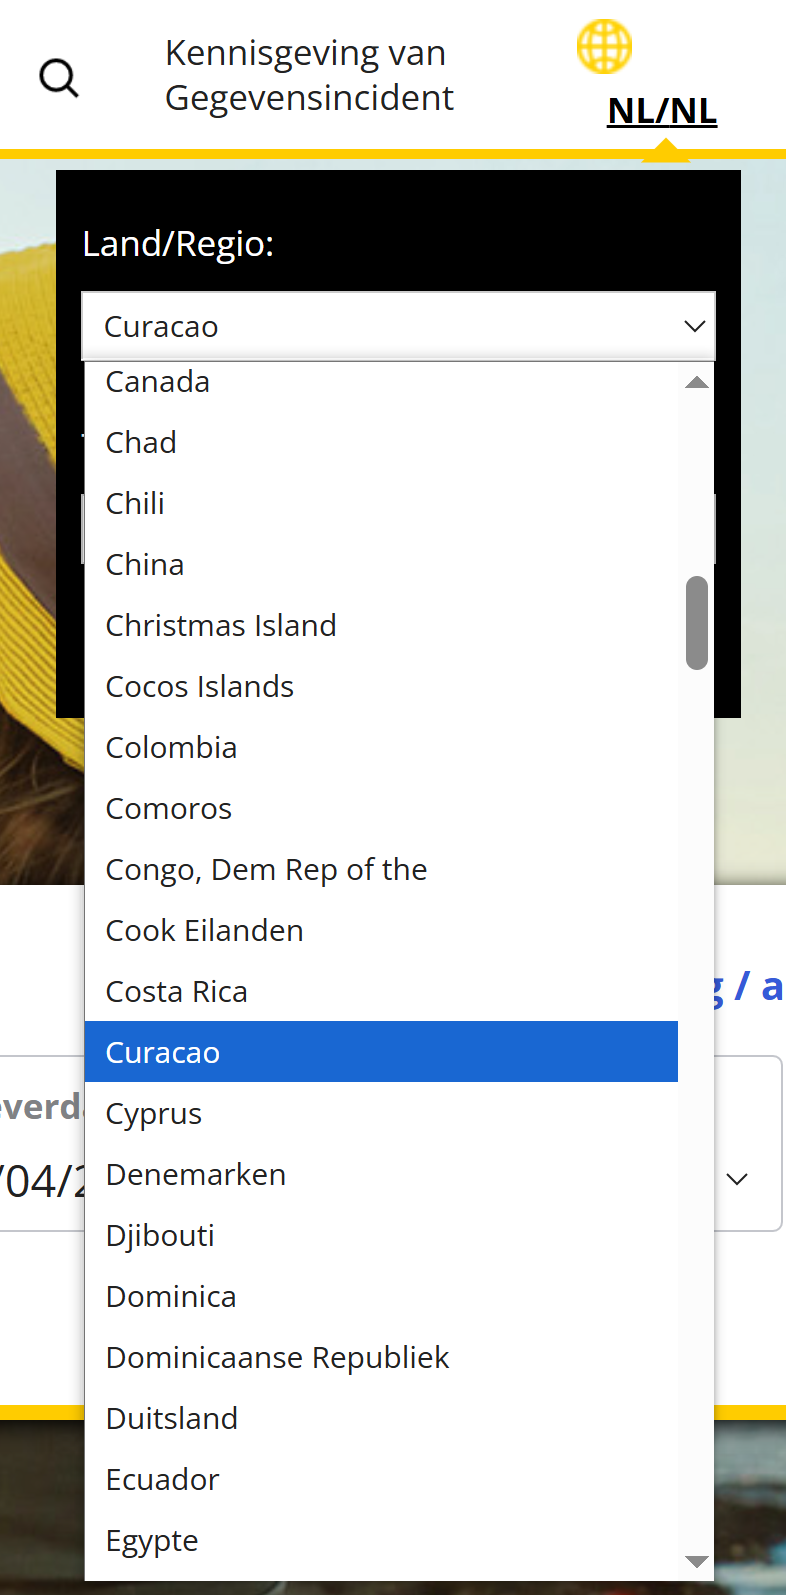Select China from the country list
The image size is (786, 1595).
[x=145, y=565]
